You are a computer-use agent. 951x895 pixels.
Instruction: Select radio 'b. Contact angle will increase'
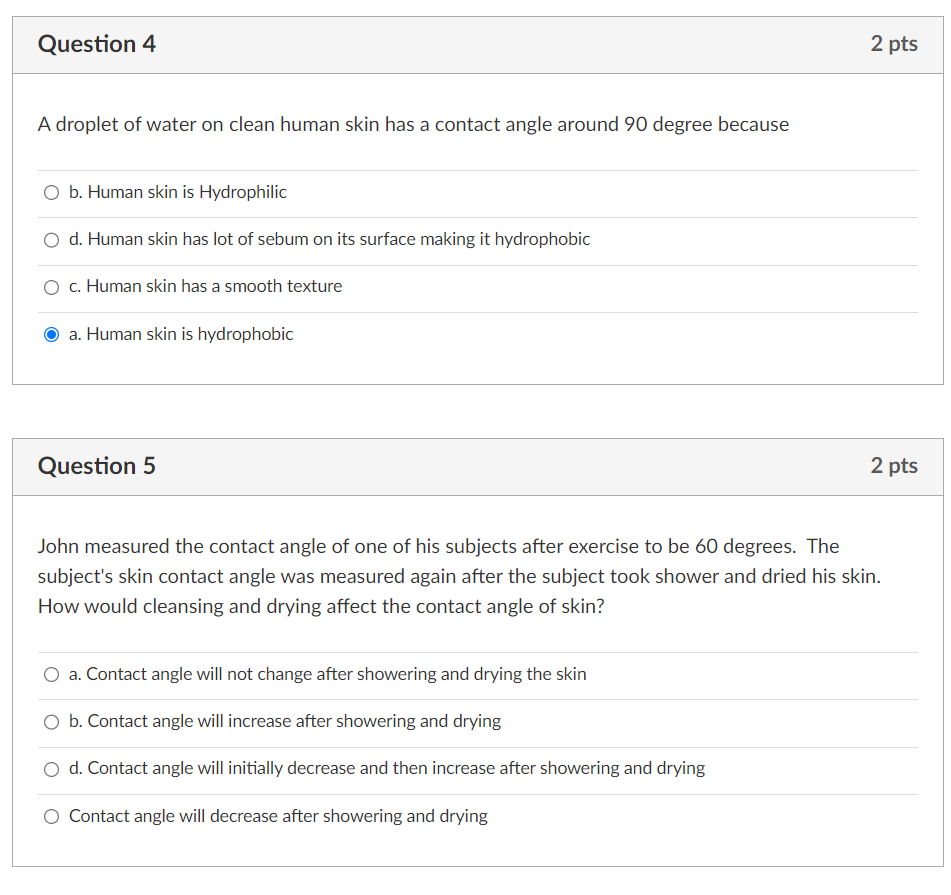[52, 722]
